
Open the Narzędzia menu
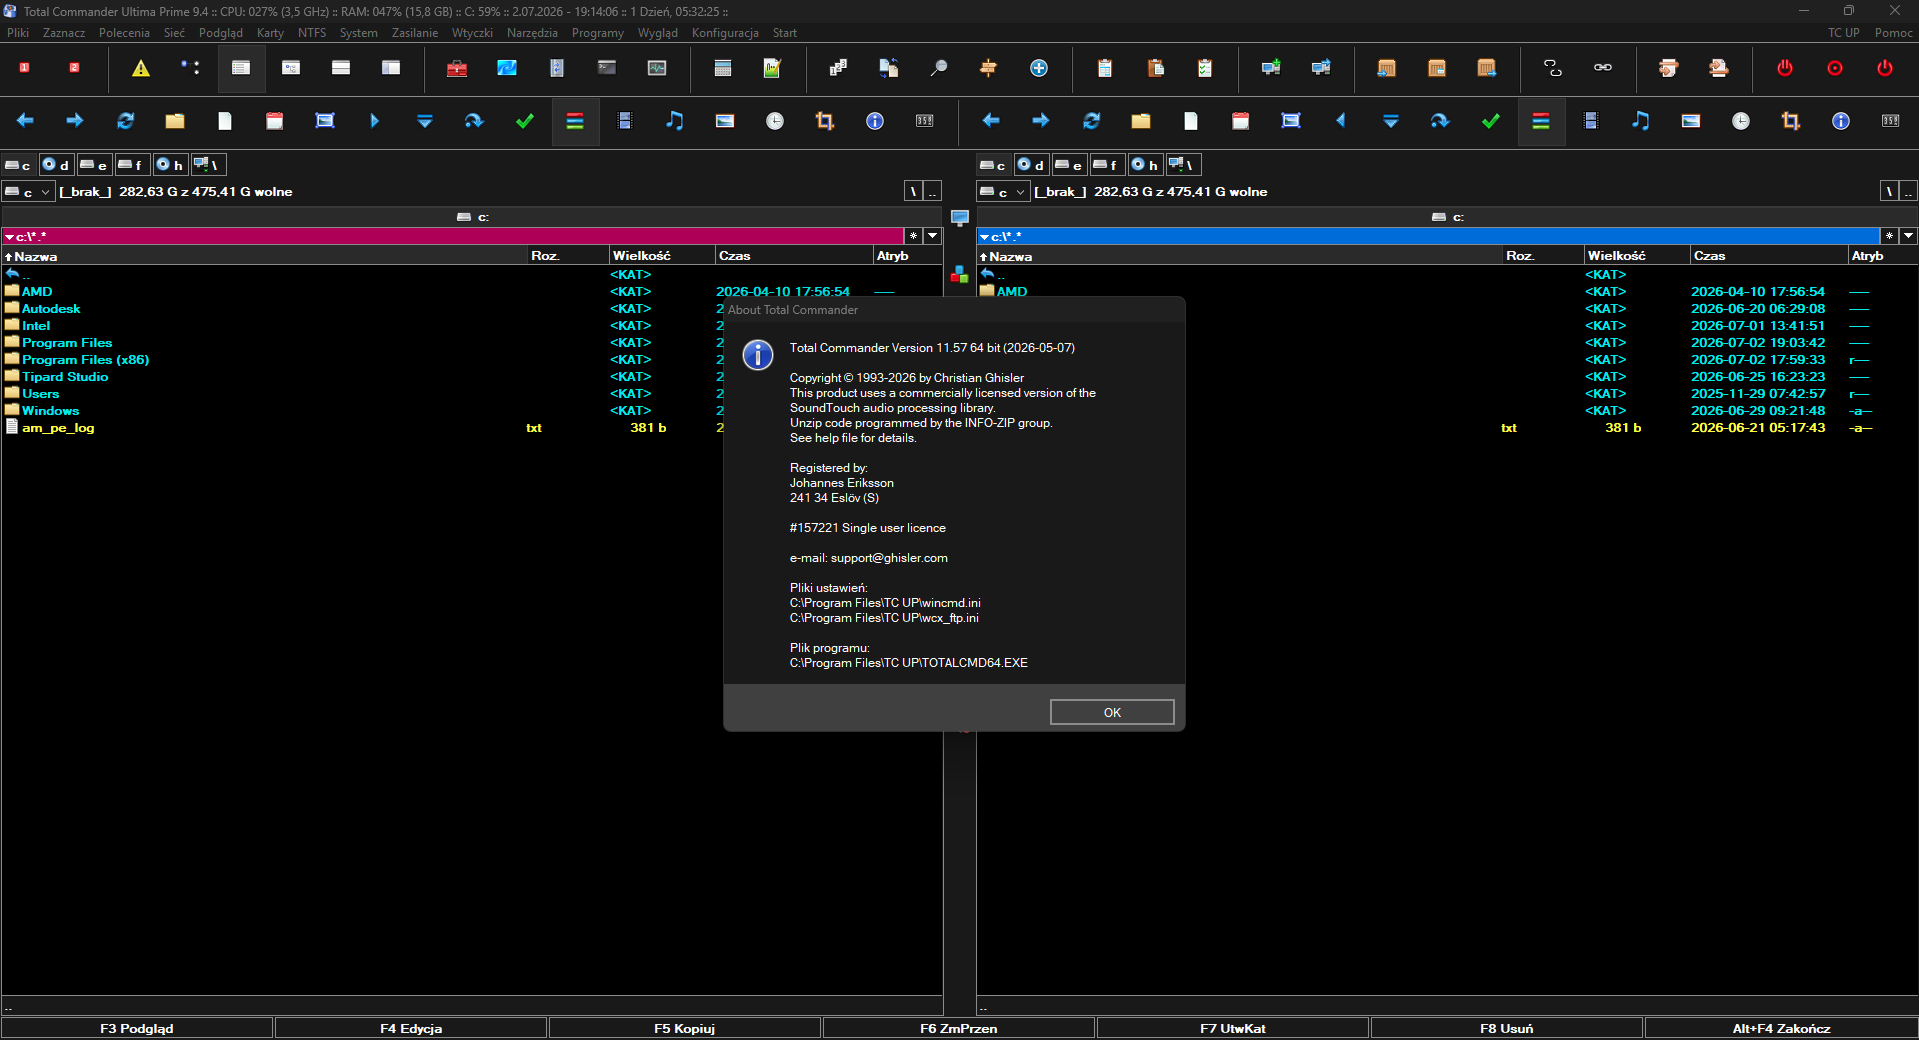coord(532,33)
